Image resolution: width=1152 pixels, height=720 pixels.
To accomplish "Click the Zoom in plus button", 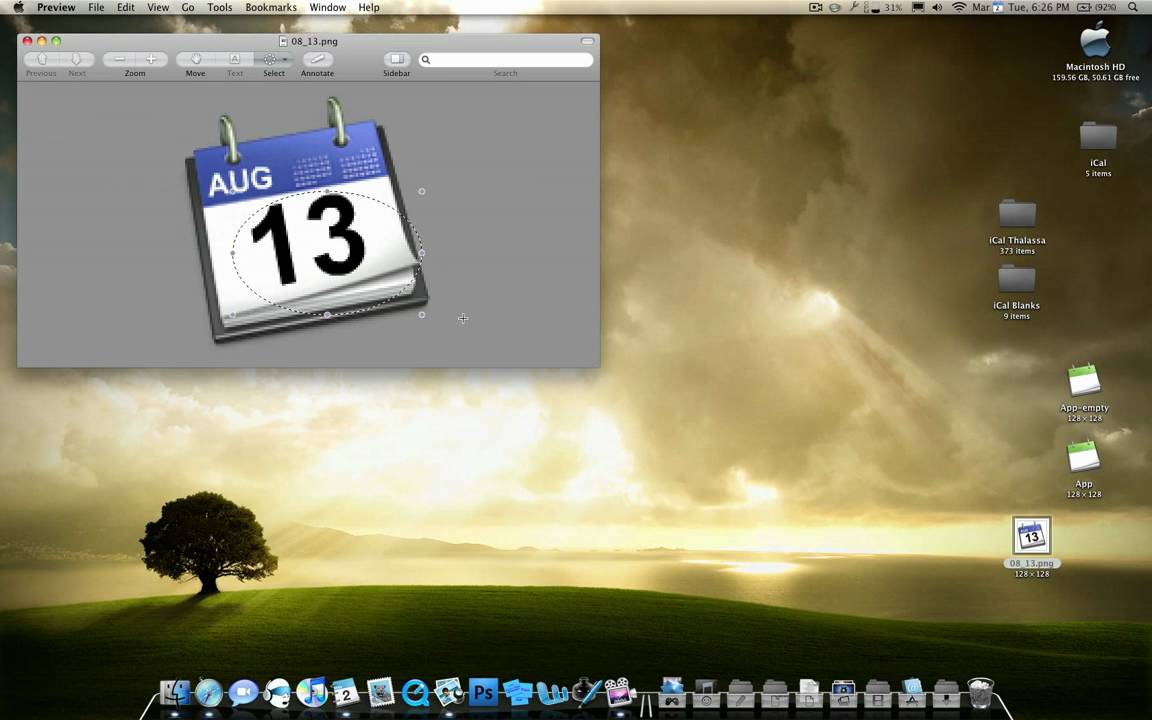I will [150, 59].
